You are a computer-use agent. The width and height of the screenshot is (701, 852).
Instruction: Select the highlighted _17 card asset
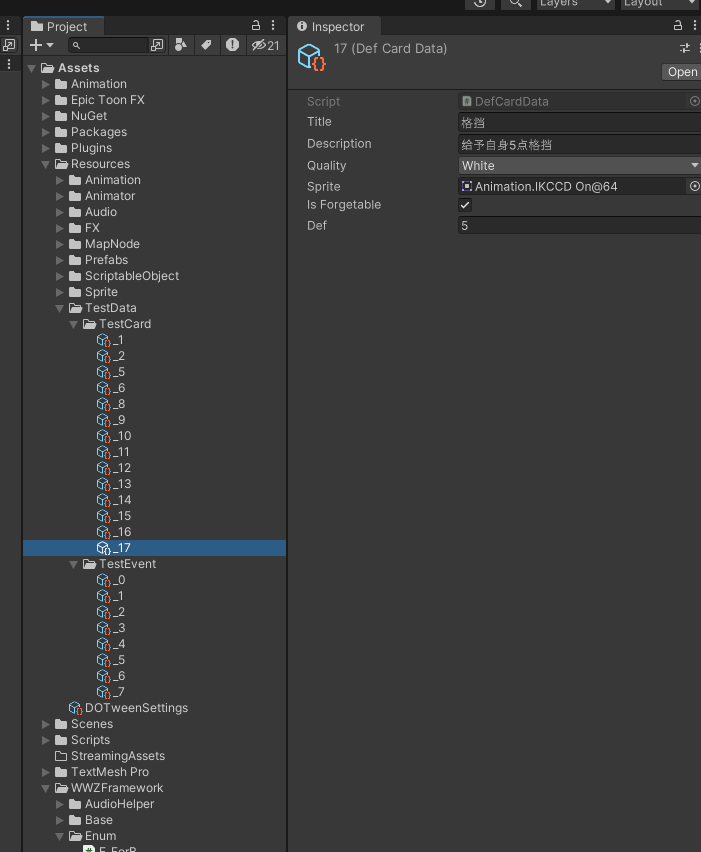[154, 548]
